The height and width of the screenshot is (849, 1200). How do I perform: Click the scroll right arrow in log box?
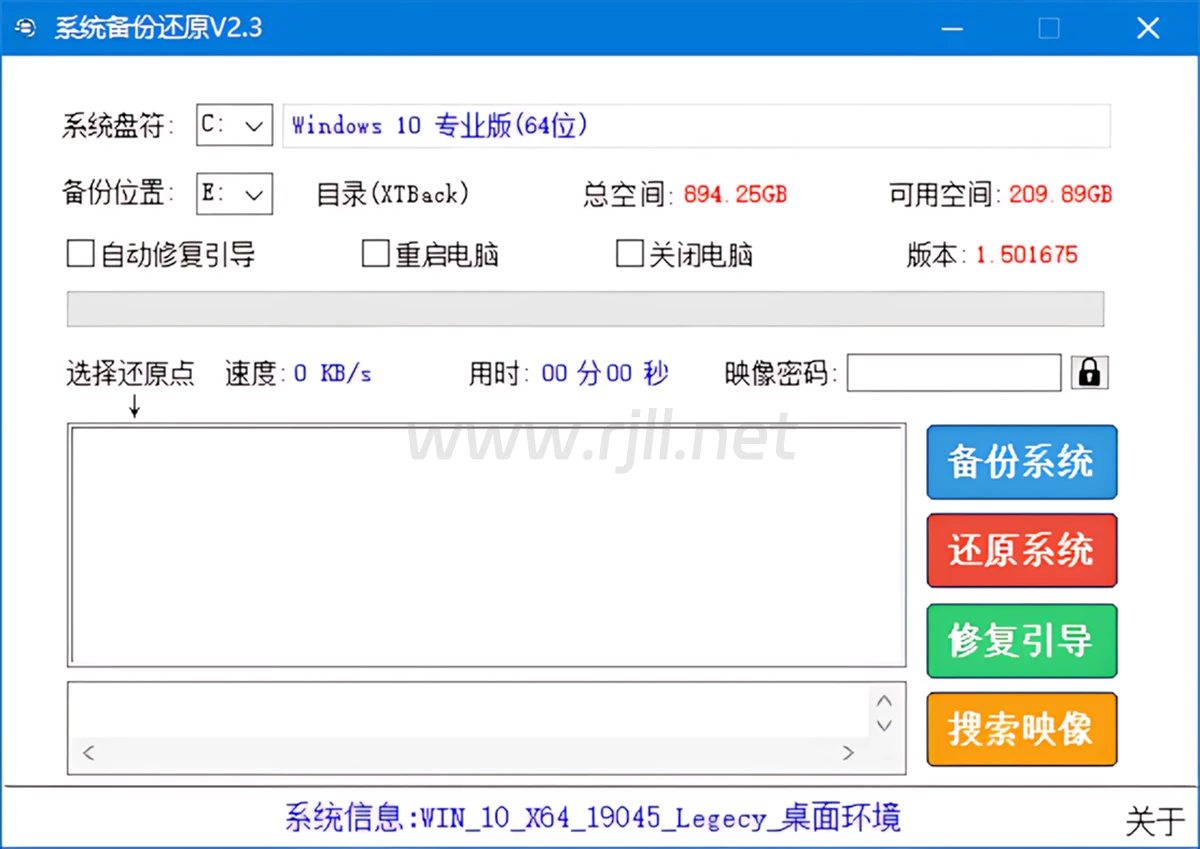coord(848,753)
